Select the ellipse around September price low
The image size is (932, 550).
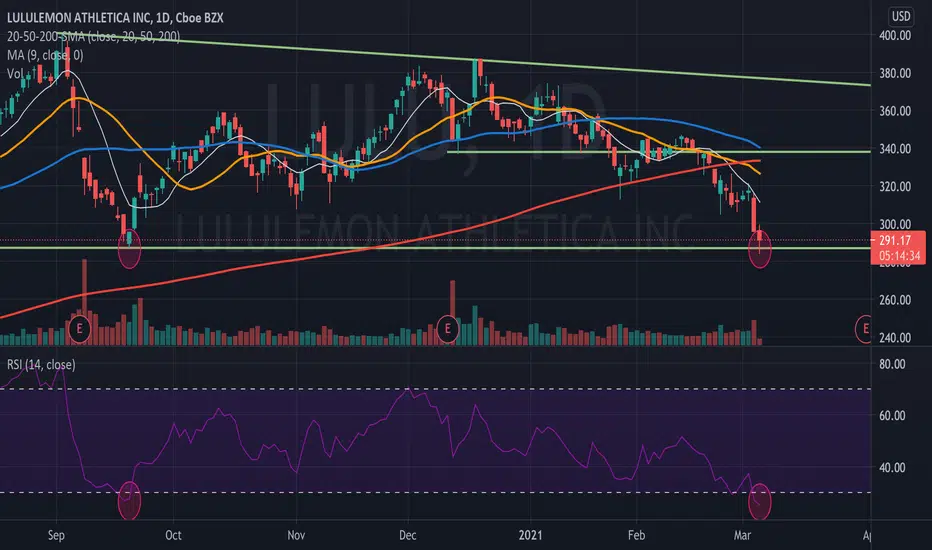(x=130, y=249)
